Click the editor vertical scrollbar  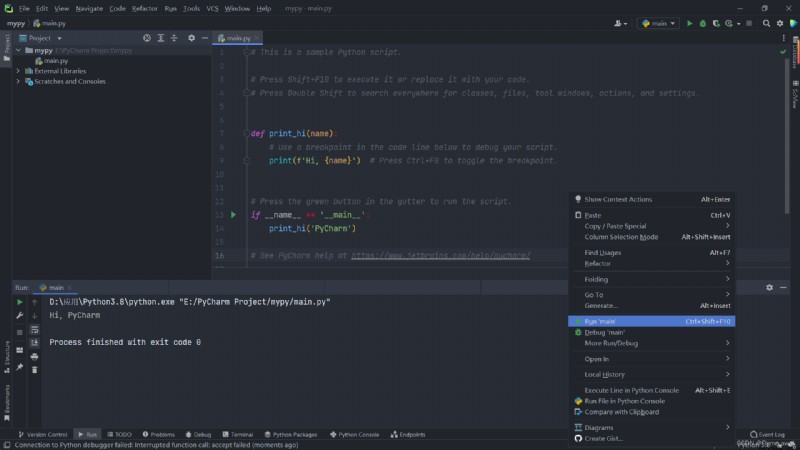787,137
